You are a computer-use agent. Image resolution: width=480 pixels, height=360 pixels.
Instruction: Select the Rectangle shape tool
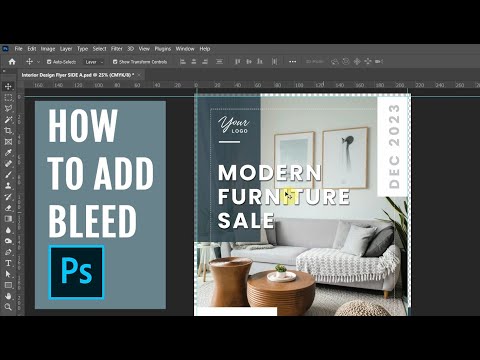pos(8,285)
